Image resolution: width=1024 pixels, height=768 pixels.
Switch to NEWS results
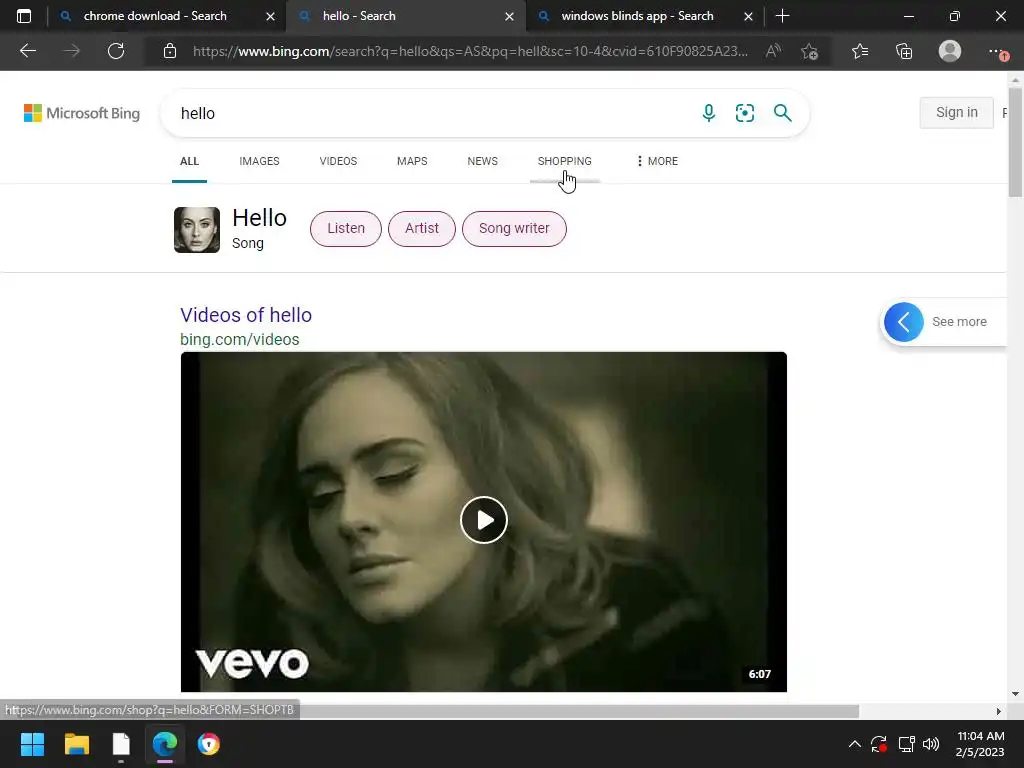click(483, 161)
